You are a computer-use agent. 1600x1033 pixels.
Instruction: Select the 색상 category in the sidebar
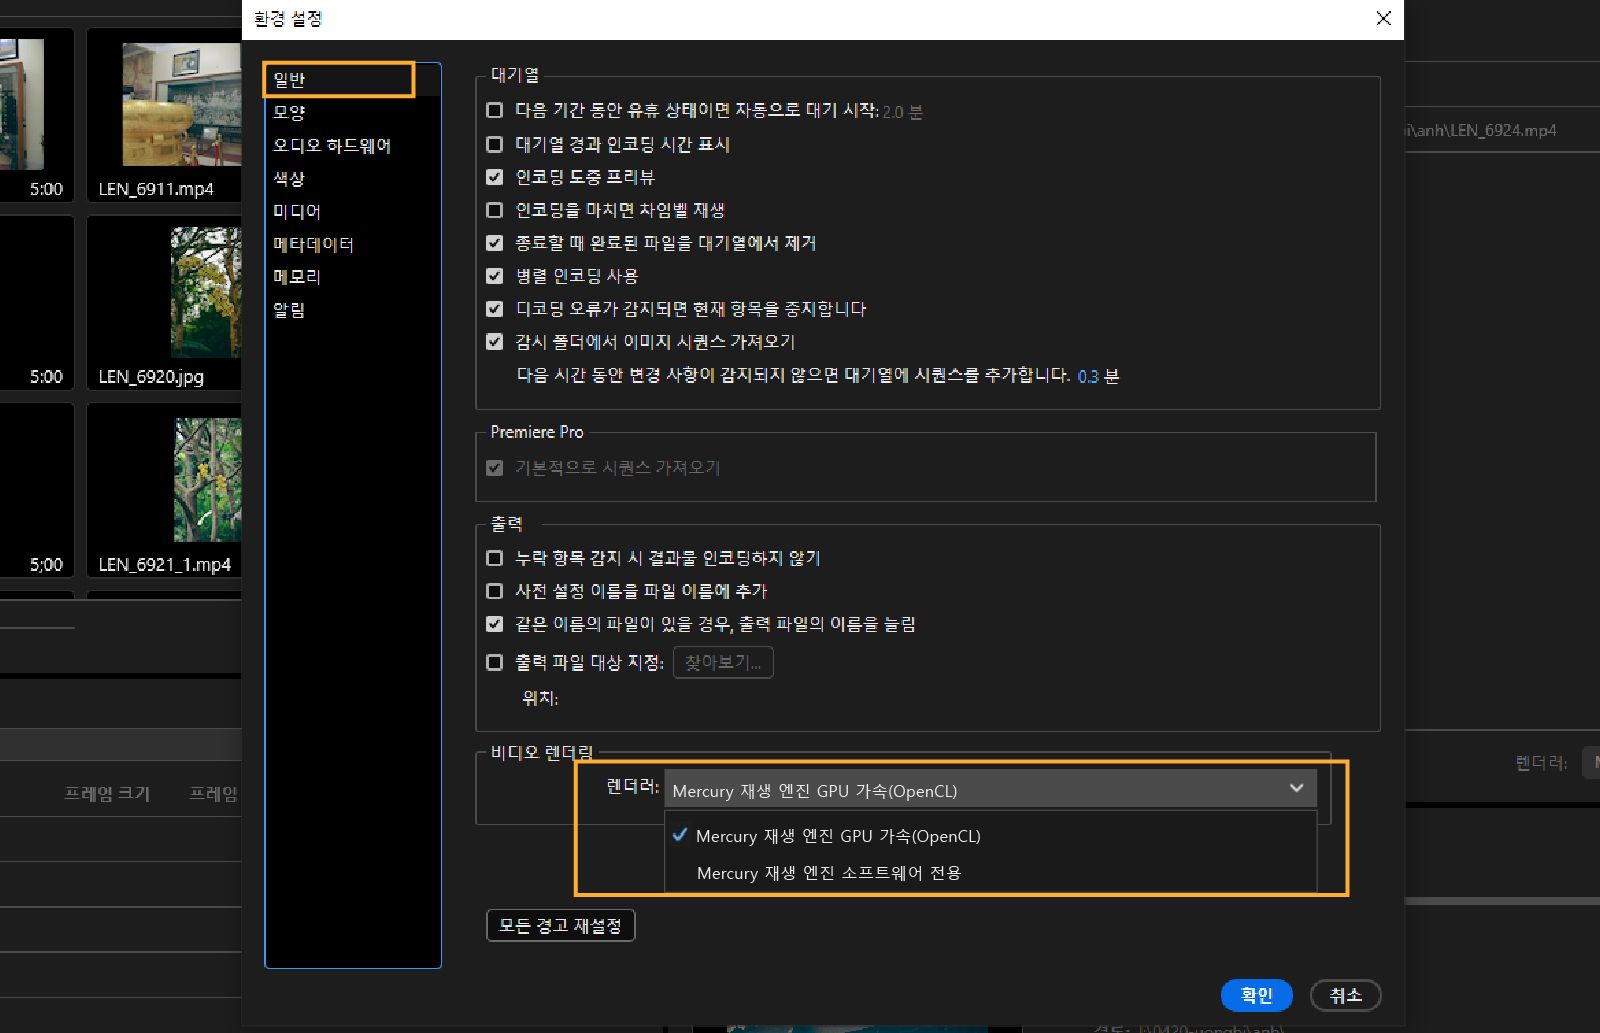tap(289, 178)
